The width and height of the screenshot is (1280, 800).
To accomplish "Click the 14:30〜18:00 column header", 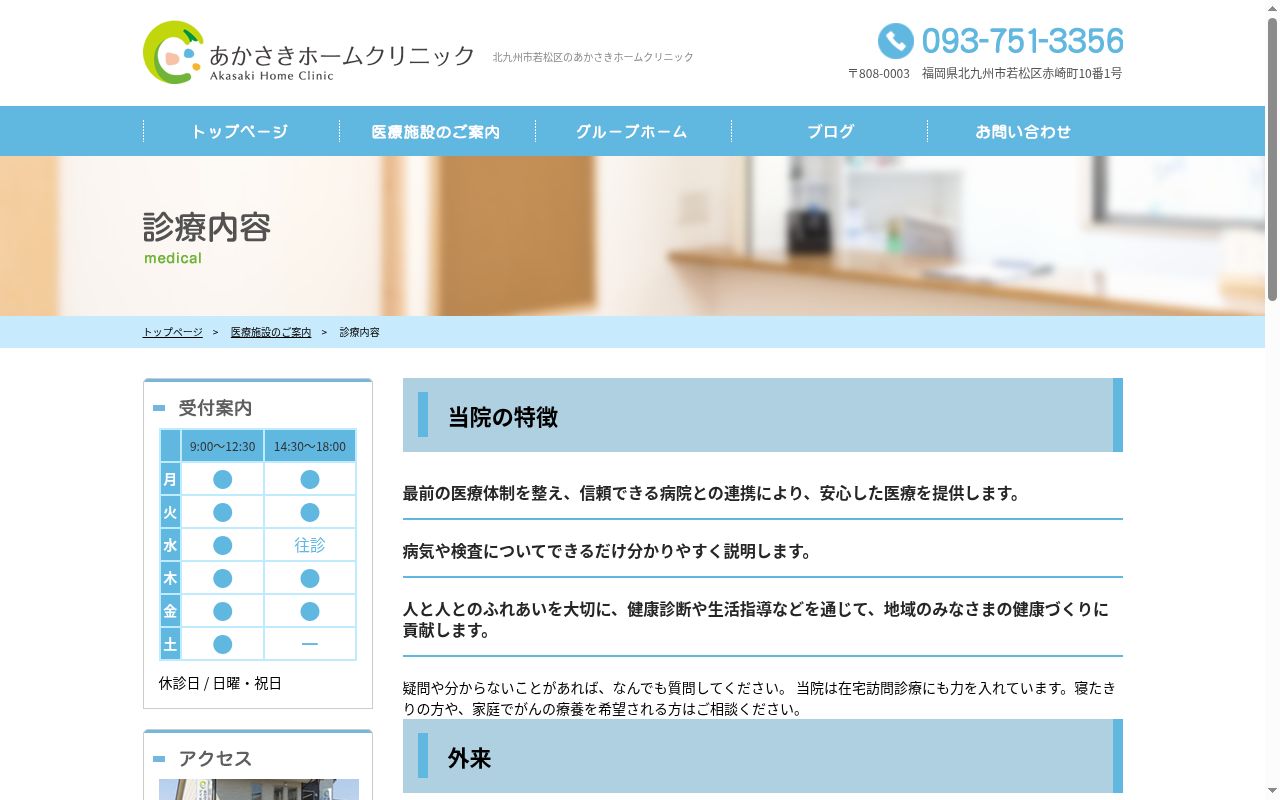I will point(310,446).
